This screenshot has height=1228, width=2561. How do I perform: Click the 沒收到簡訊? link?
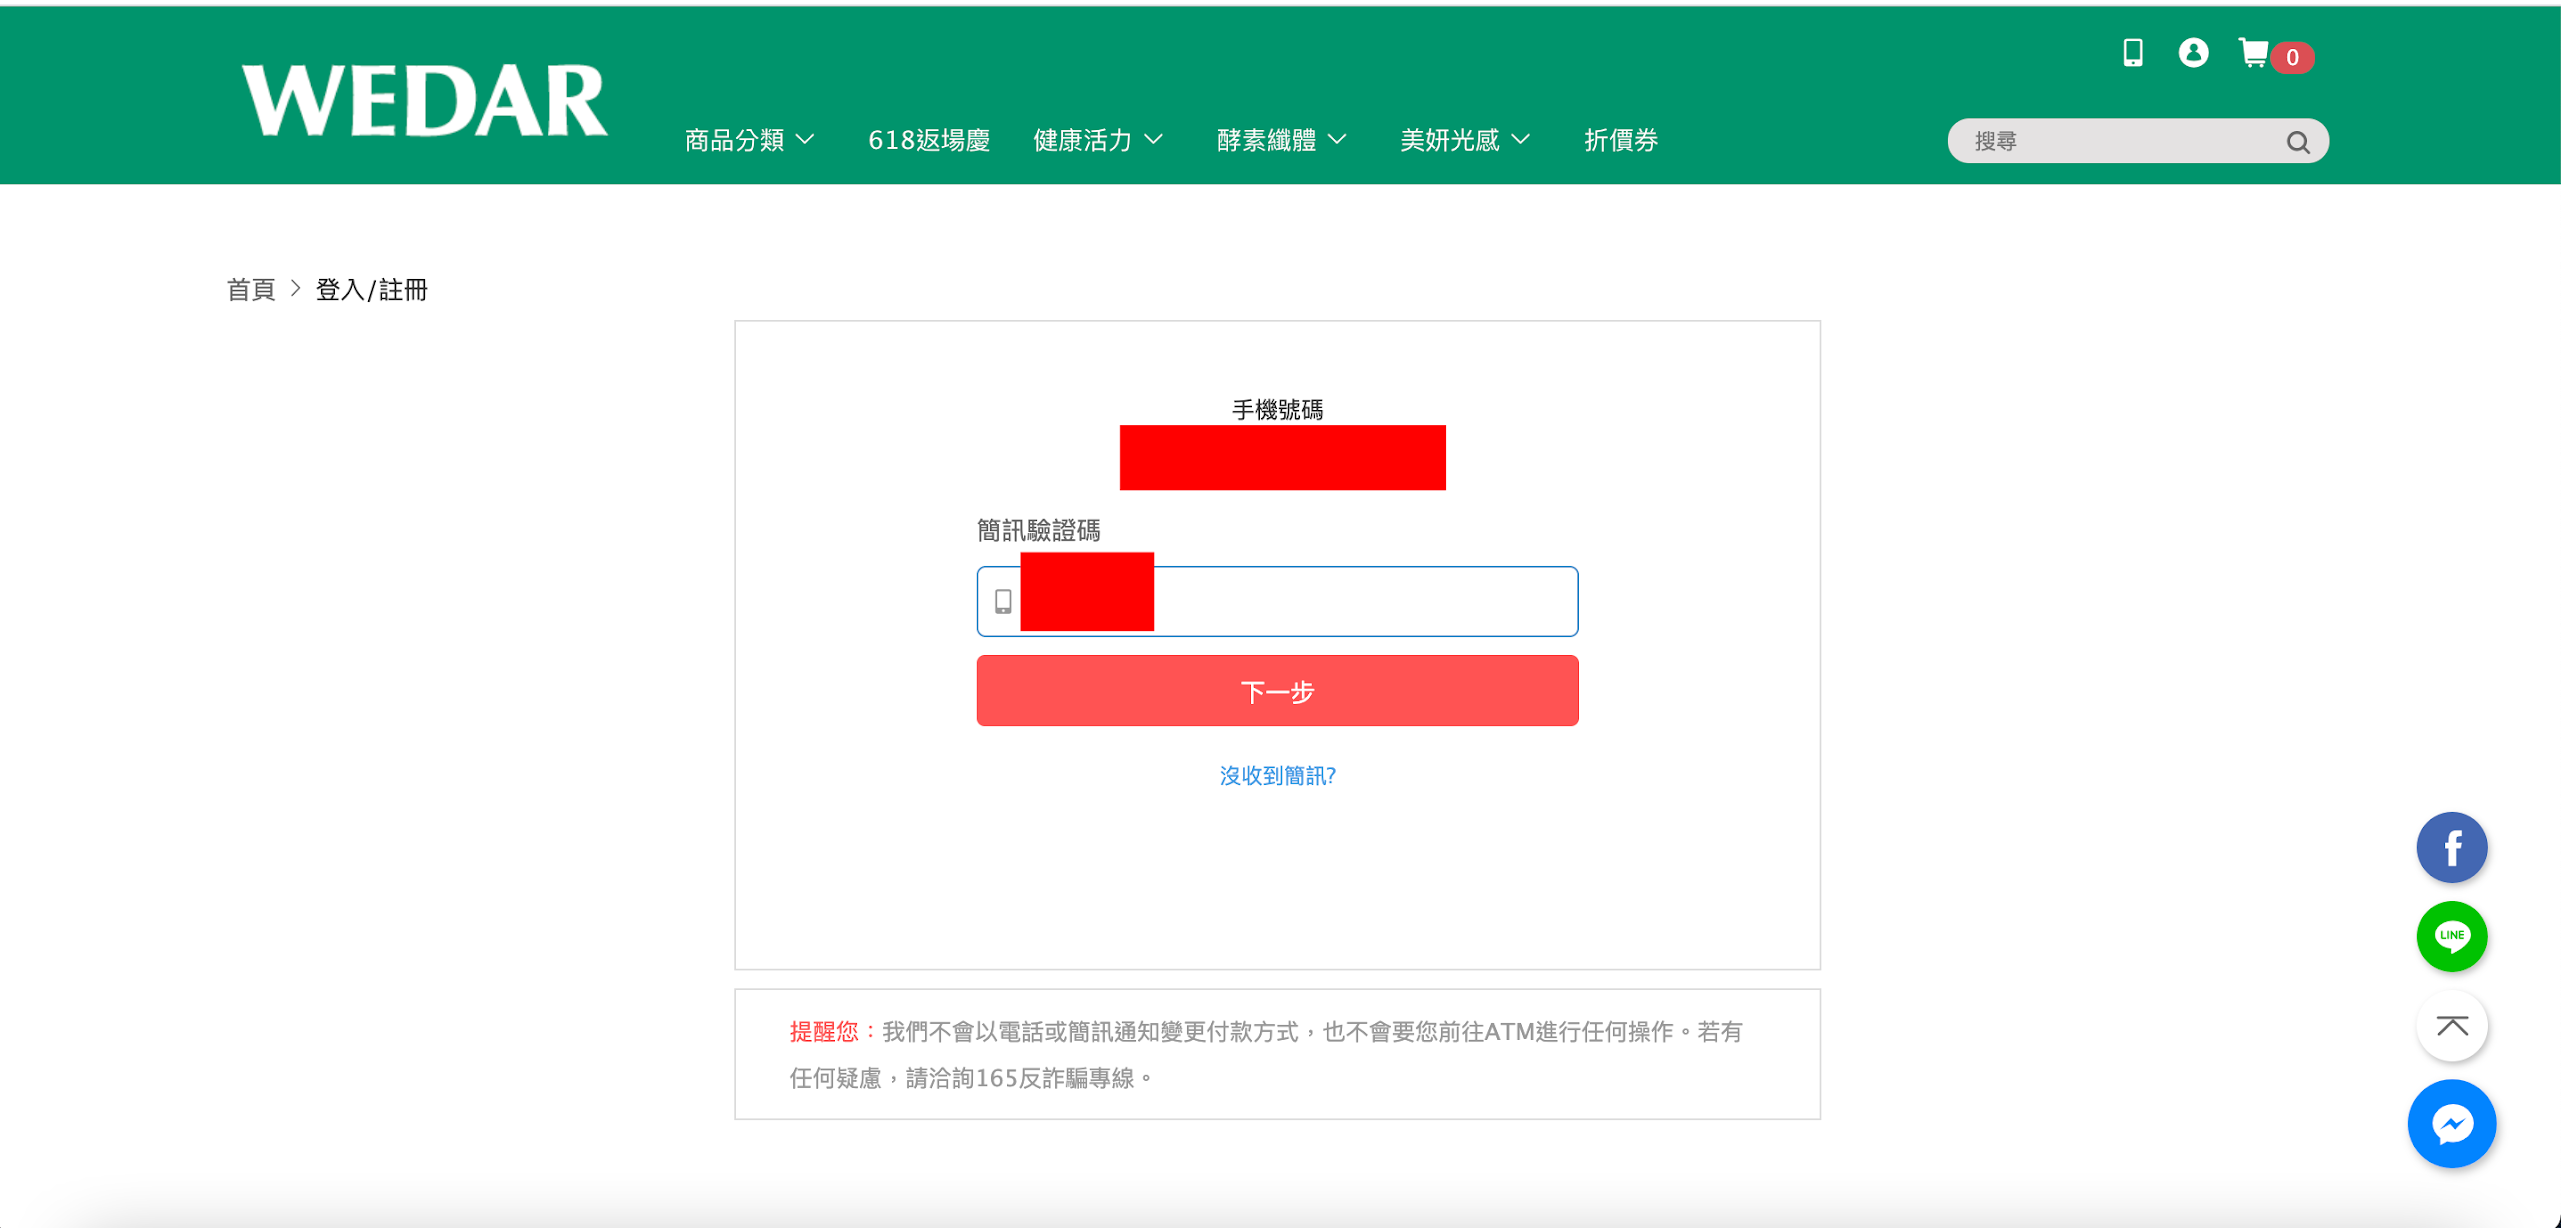coord(1277,776)
